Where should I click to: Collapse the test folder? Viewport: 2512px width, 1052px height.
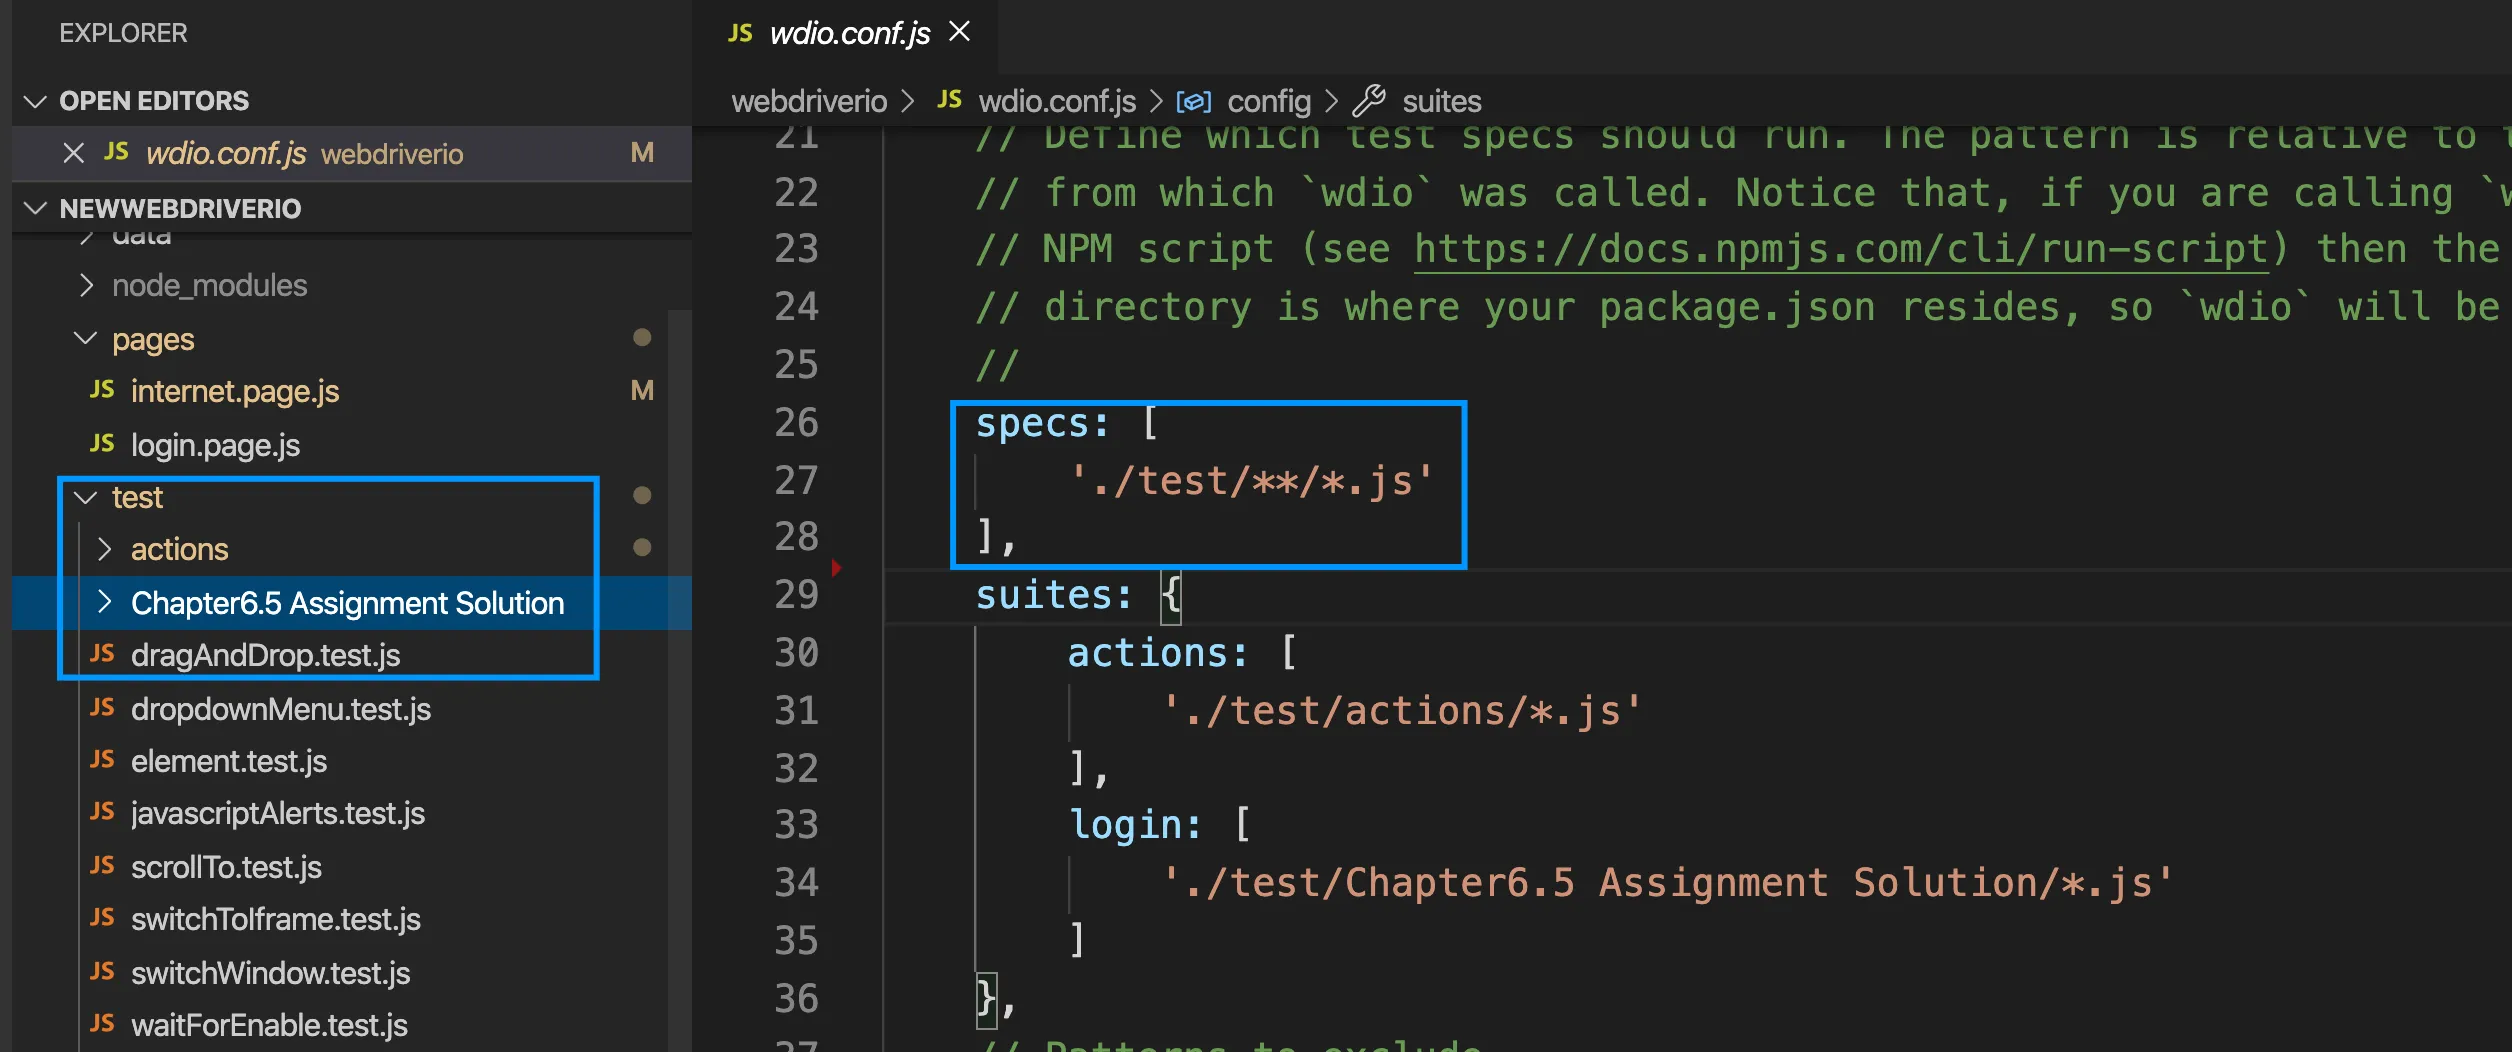click(x=86, y=497)
